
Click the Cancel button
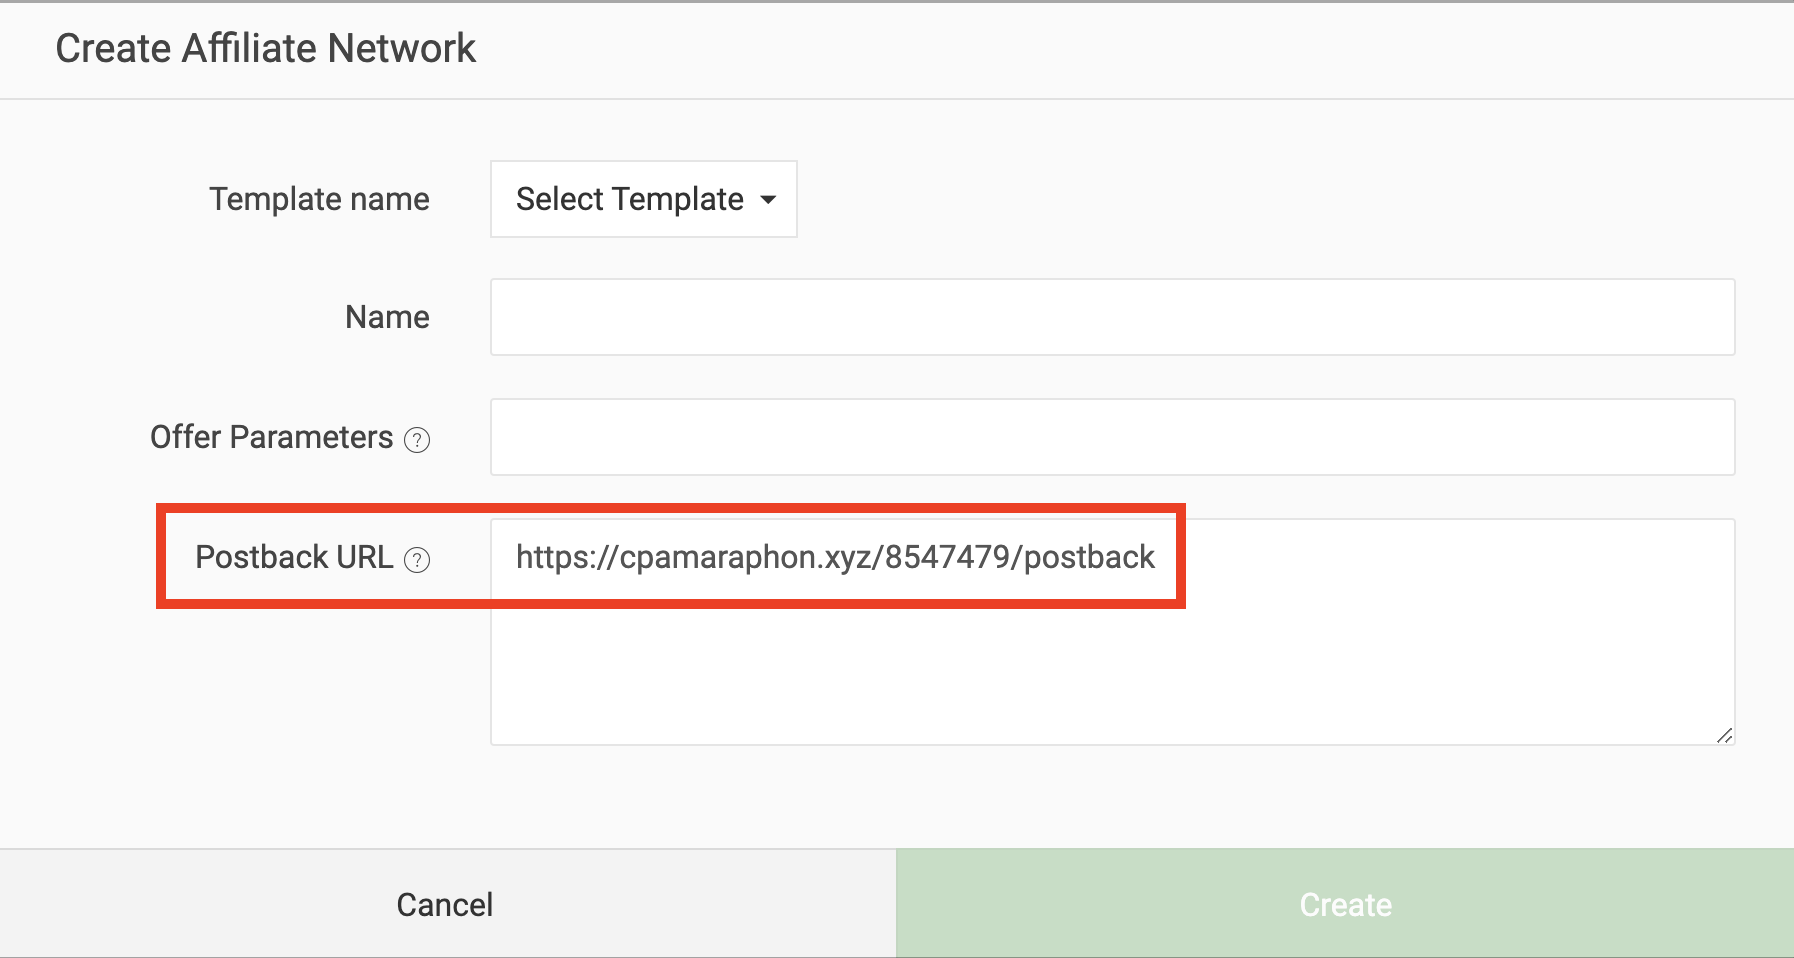pos(445,904)
